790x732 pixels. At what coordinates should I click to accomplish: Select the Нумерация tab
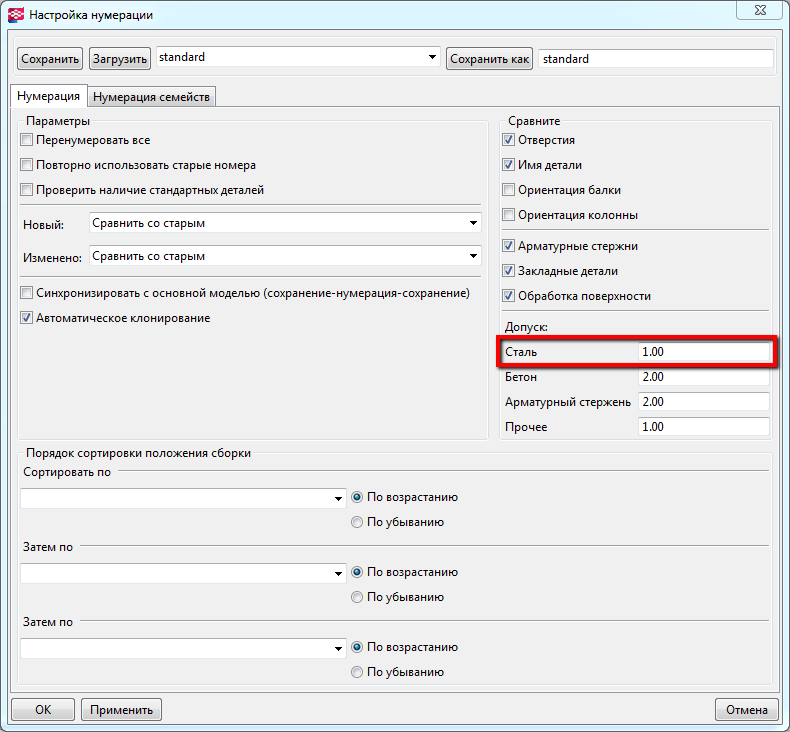point(49,97)
